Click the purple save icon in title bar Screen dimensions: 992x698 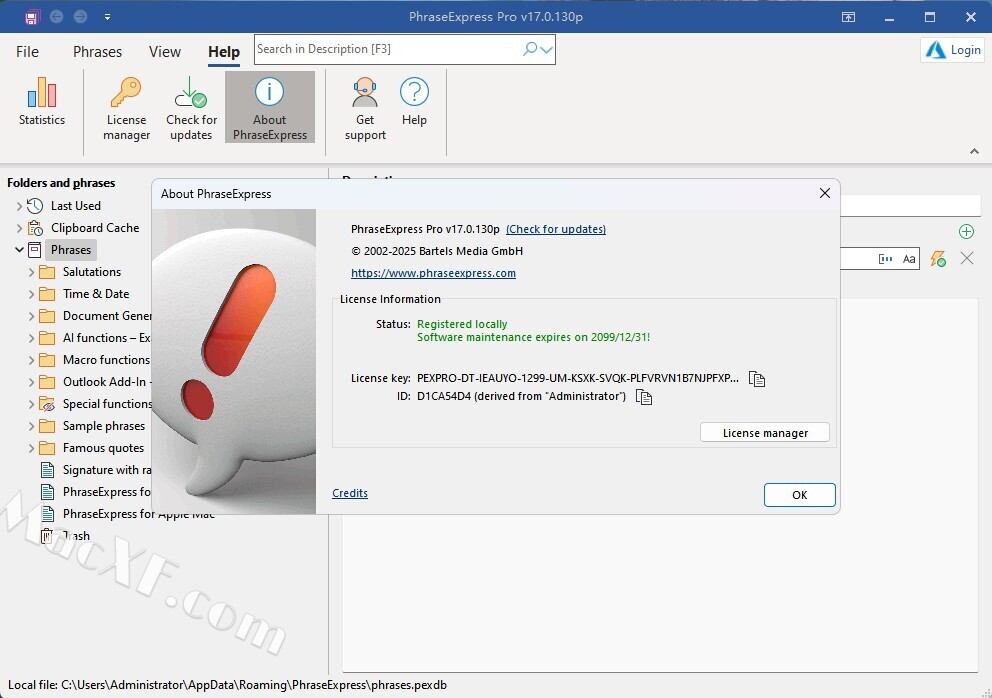pos(32,17)
